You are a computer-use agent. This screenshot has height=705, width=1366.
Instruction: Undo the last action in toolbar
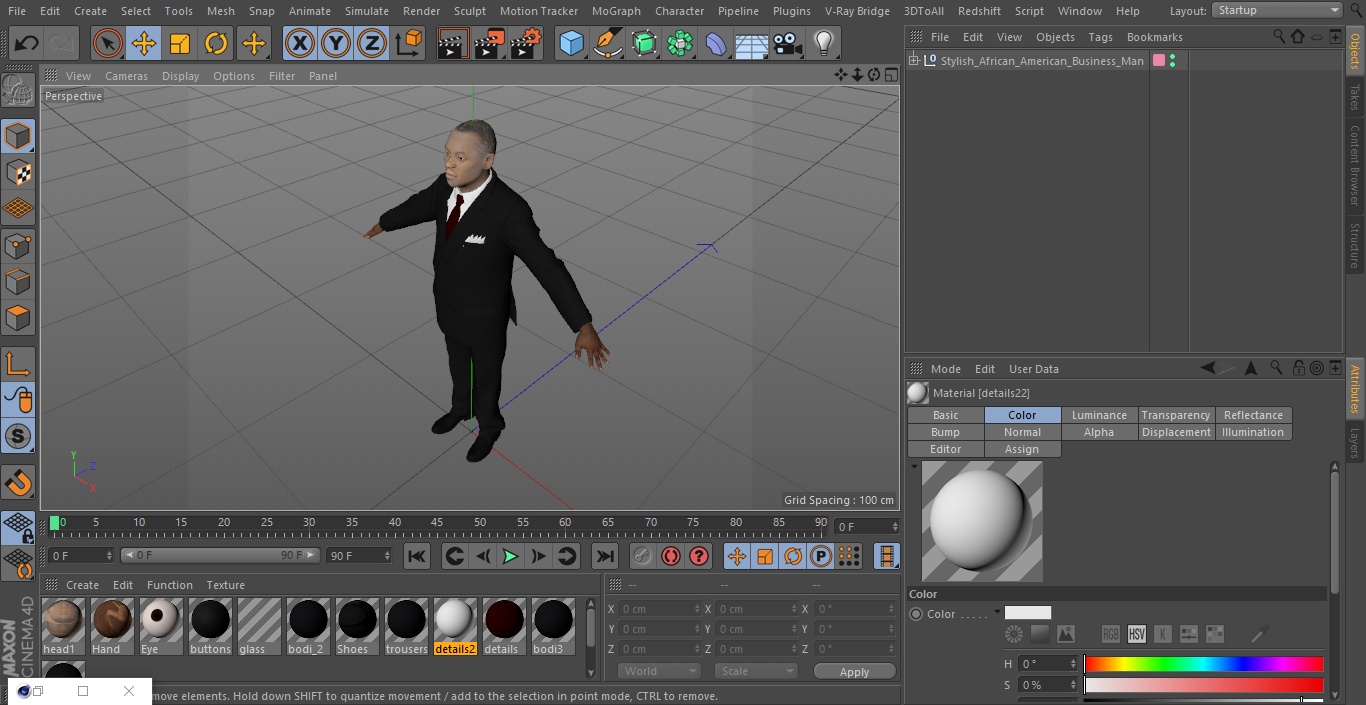click(x=26, y=43)
